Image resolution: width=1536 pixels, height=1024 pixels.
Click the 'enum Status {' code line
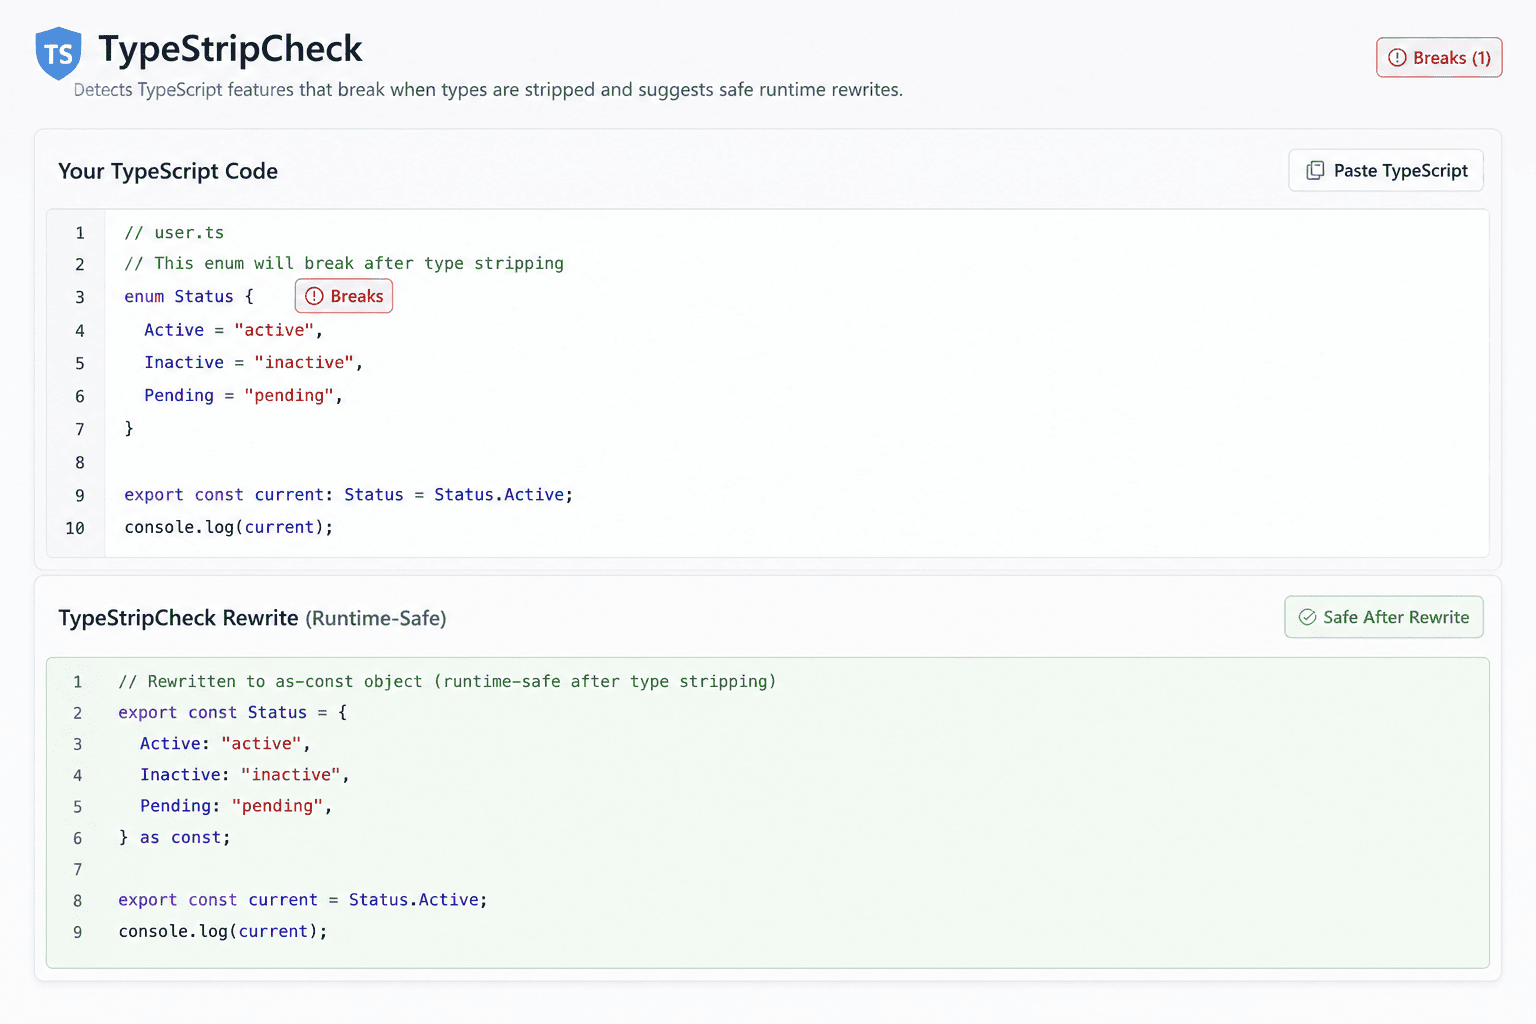click(x=189, y=297)
